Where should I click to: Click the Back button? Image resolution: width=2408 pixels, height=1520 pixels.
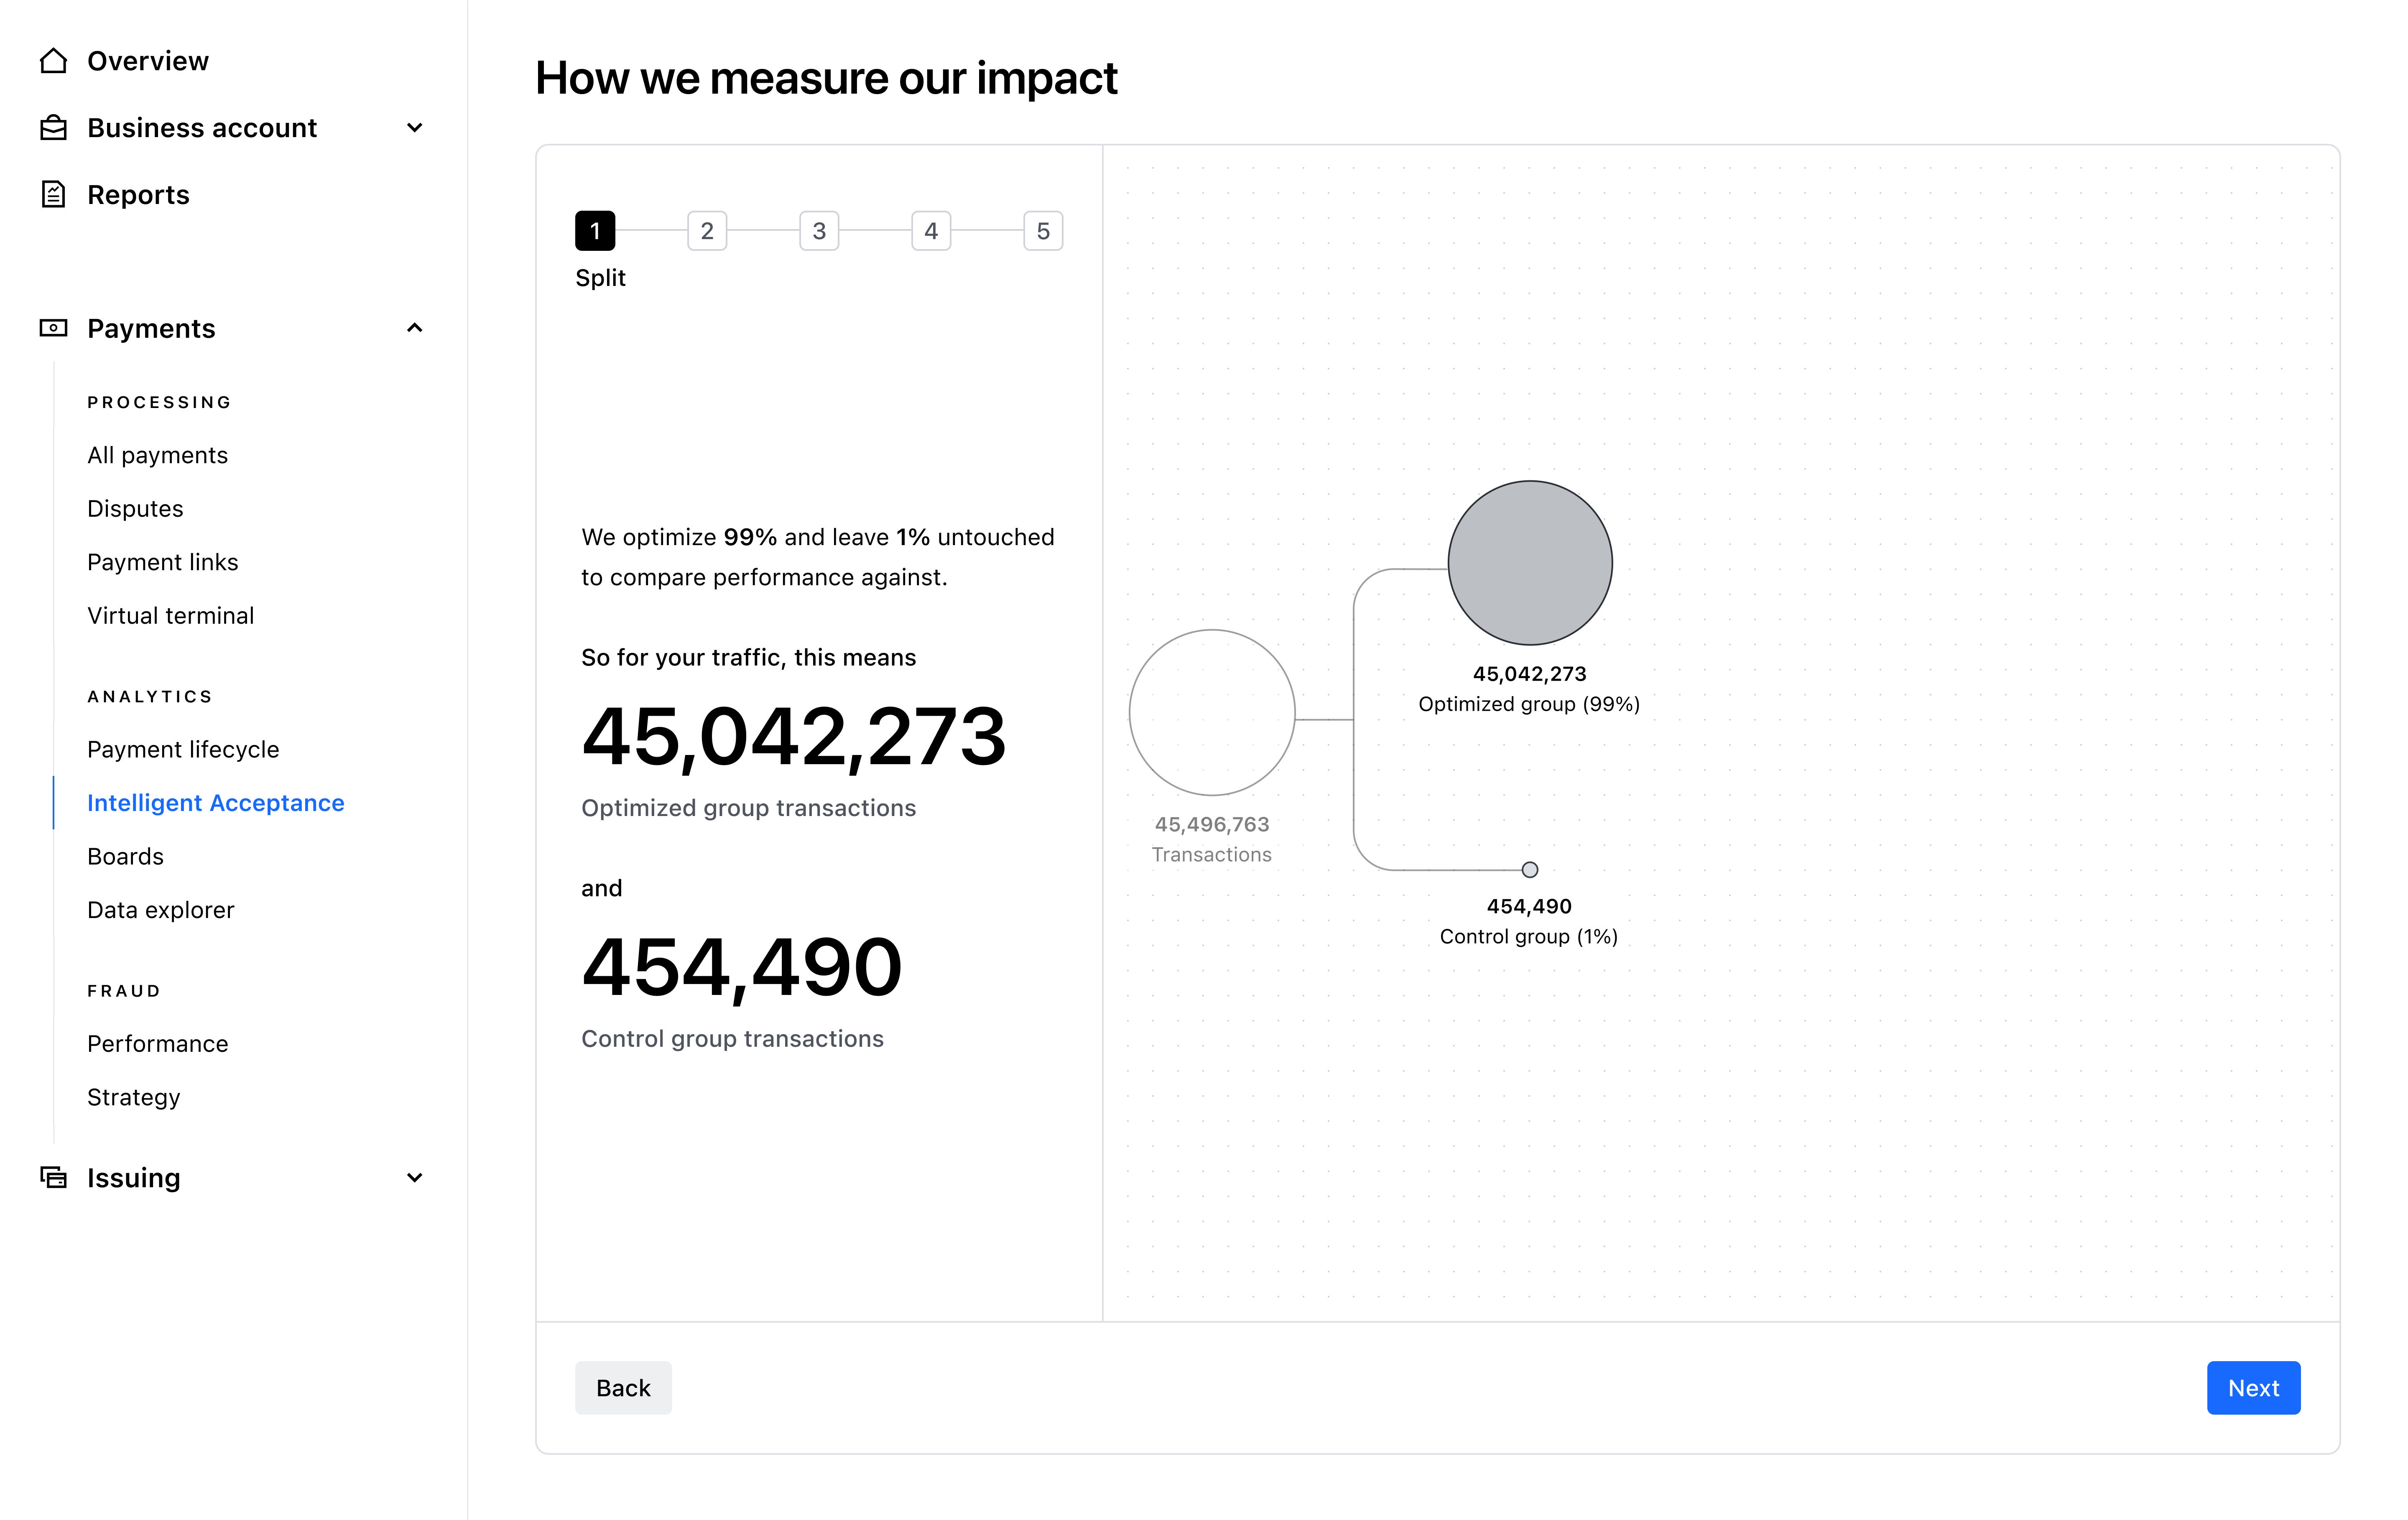(x=623, y=1387)
